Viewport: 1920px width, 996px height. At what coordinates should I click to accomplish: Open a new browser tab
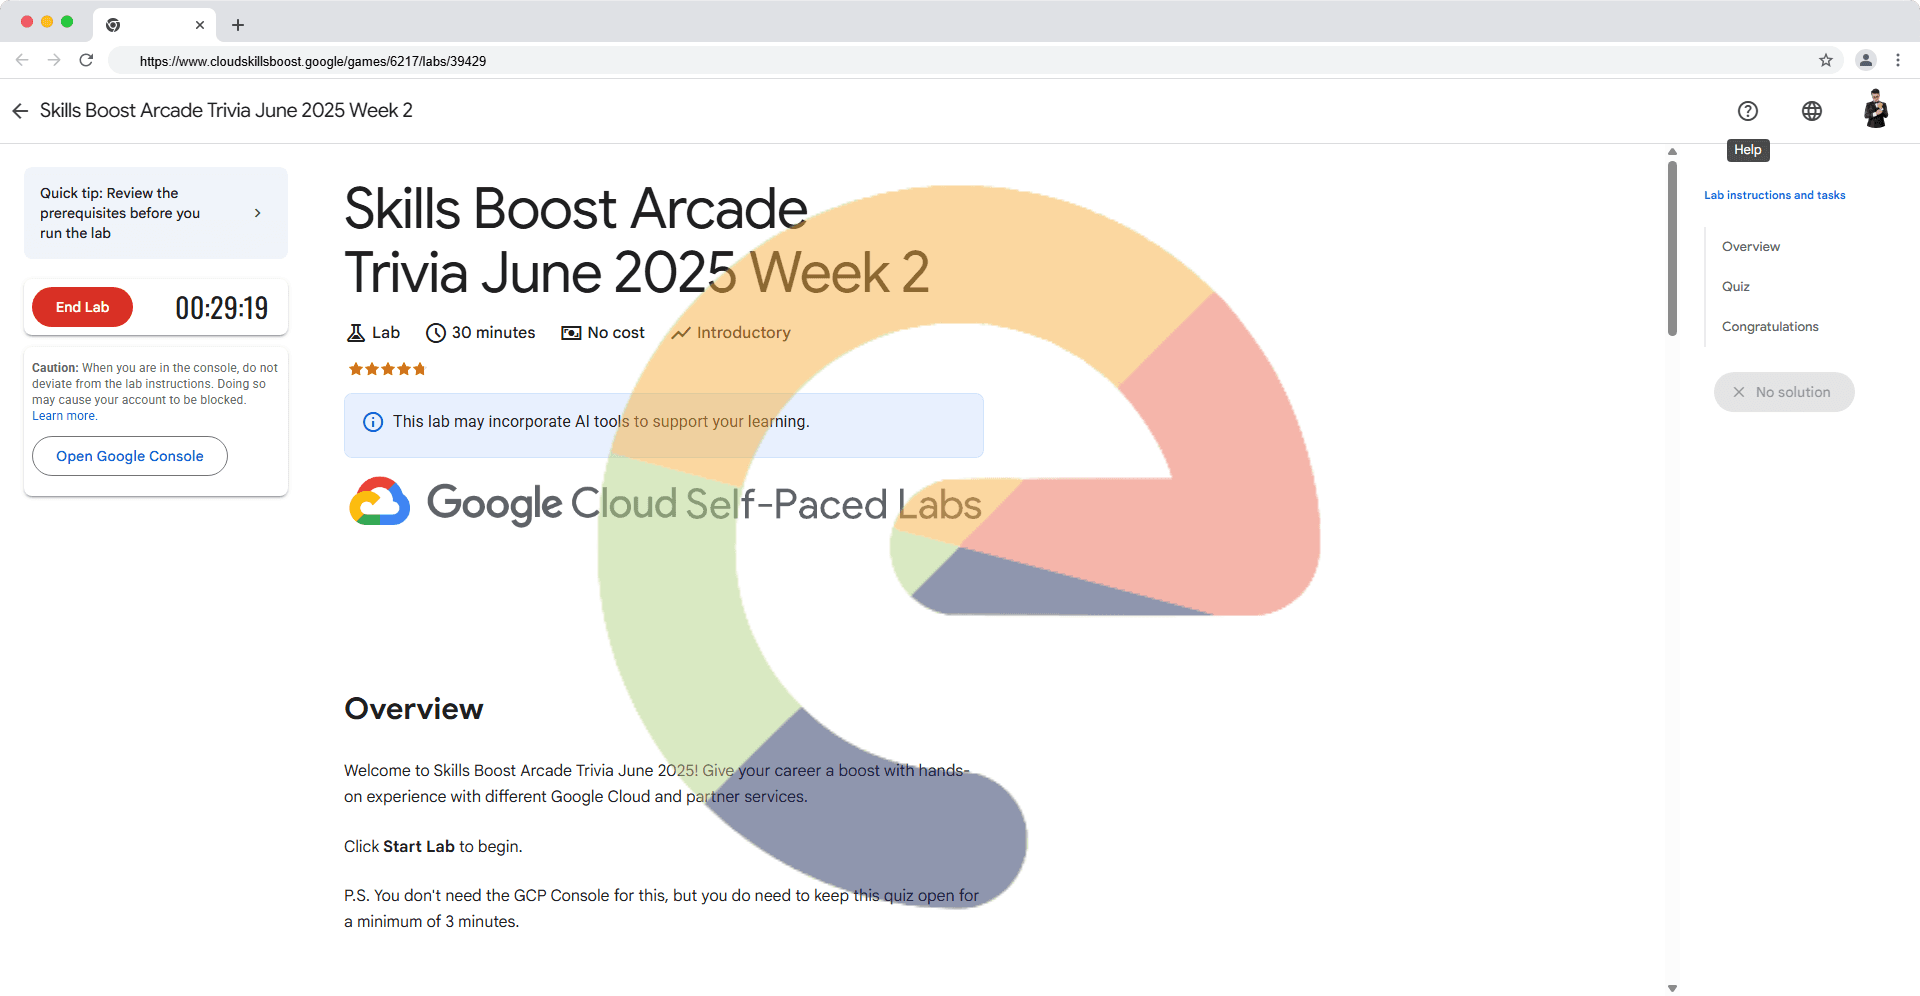(238, 25)
